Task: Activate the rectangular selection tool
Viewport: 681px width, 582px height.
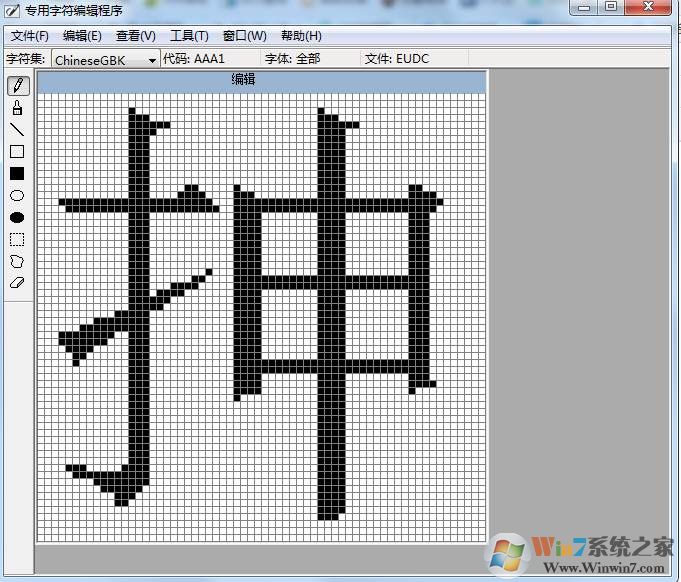Action: pos(17,240)
